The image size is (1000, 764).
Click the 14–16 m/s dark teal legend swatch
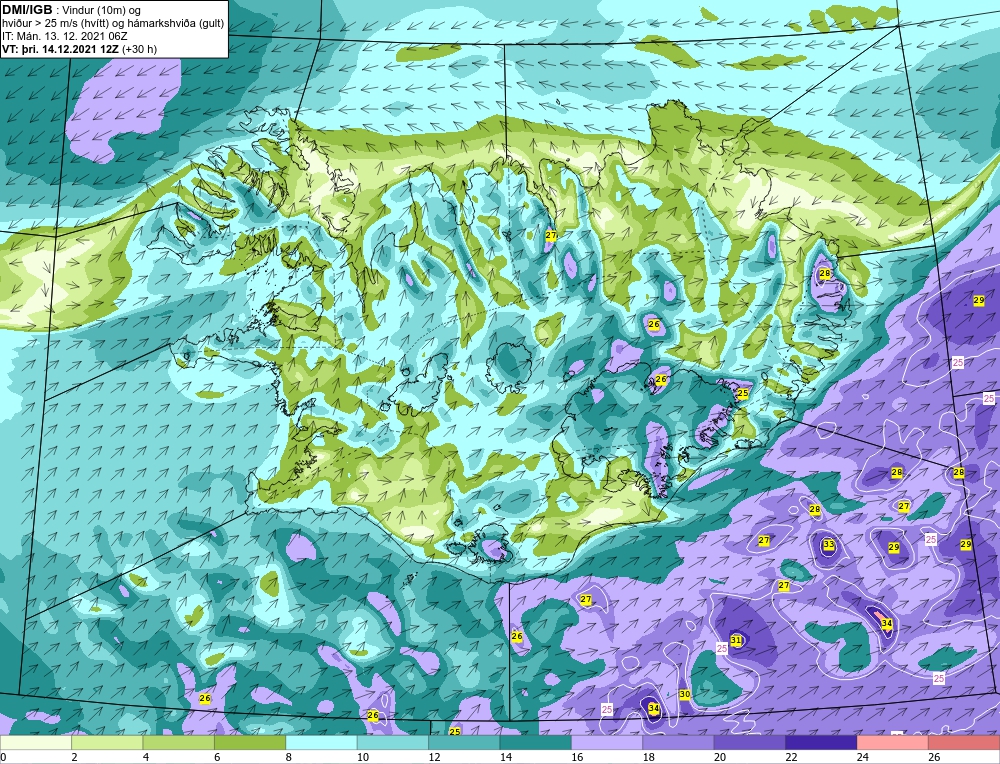pyautogui.click(x=536, y=743)
